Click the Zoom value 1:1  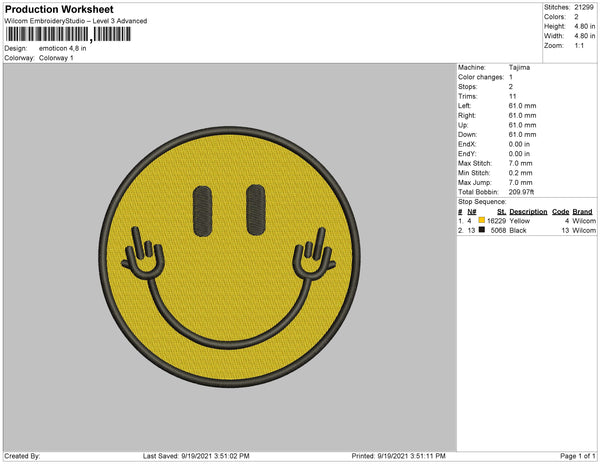pyautogui.click(x=579, y=46)
